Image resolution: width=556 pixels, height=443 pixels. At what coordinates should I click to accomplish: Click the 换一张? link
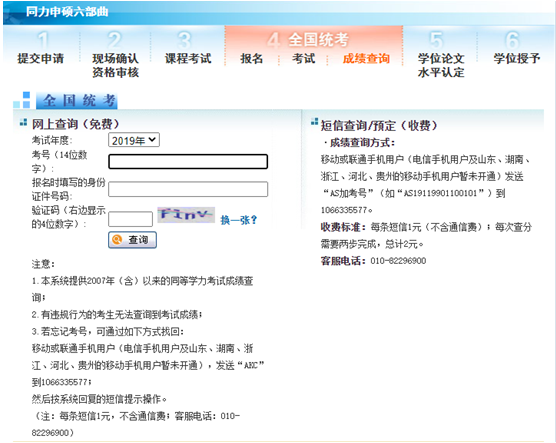click(x=239, y=220)
